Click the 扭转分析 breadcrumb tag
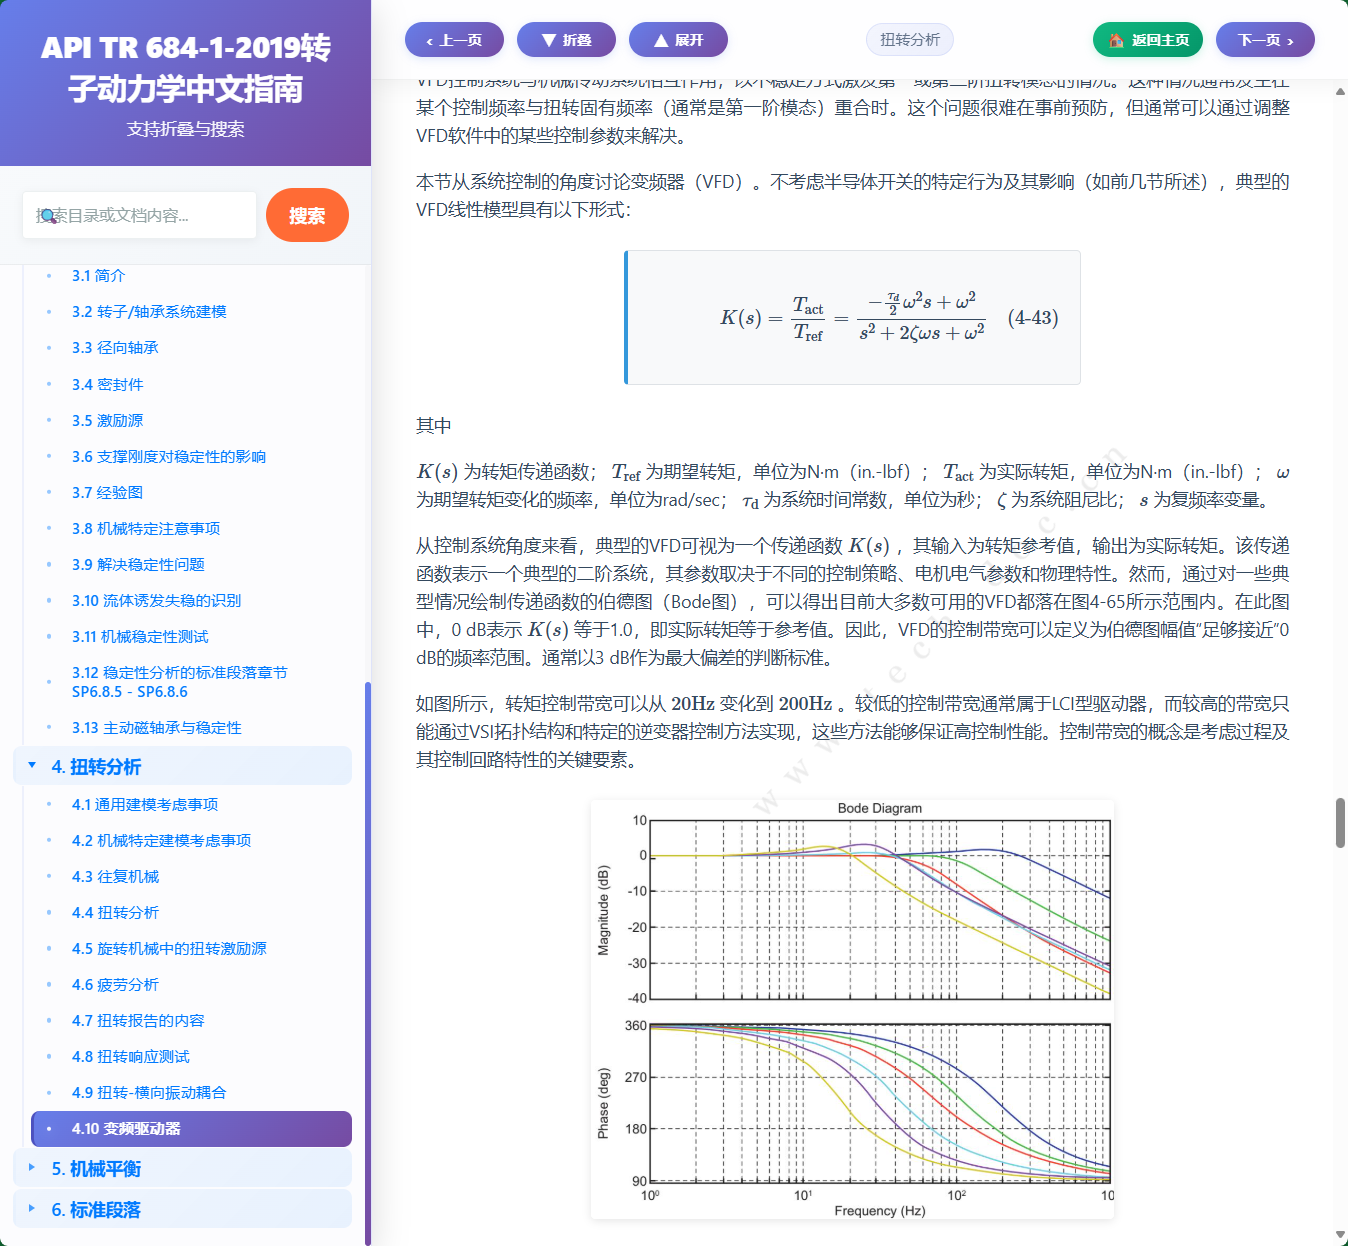Screen dimensions: 1348x1246 [x=909, y=40]
